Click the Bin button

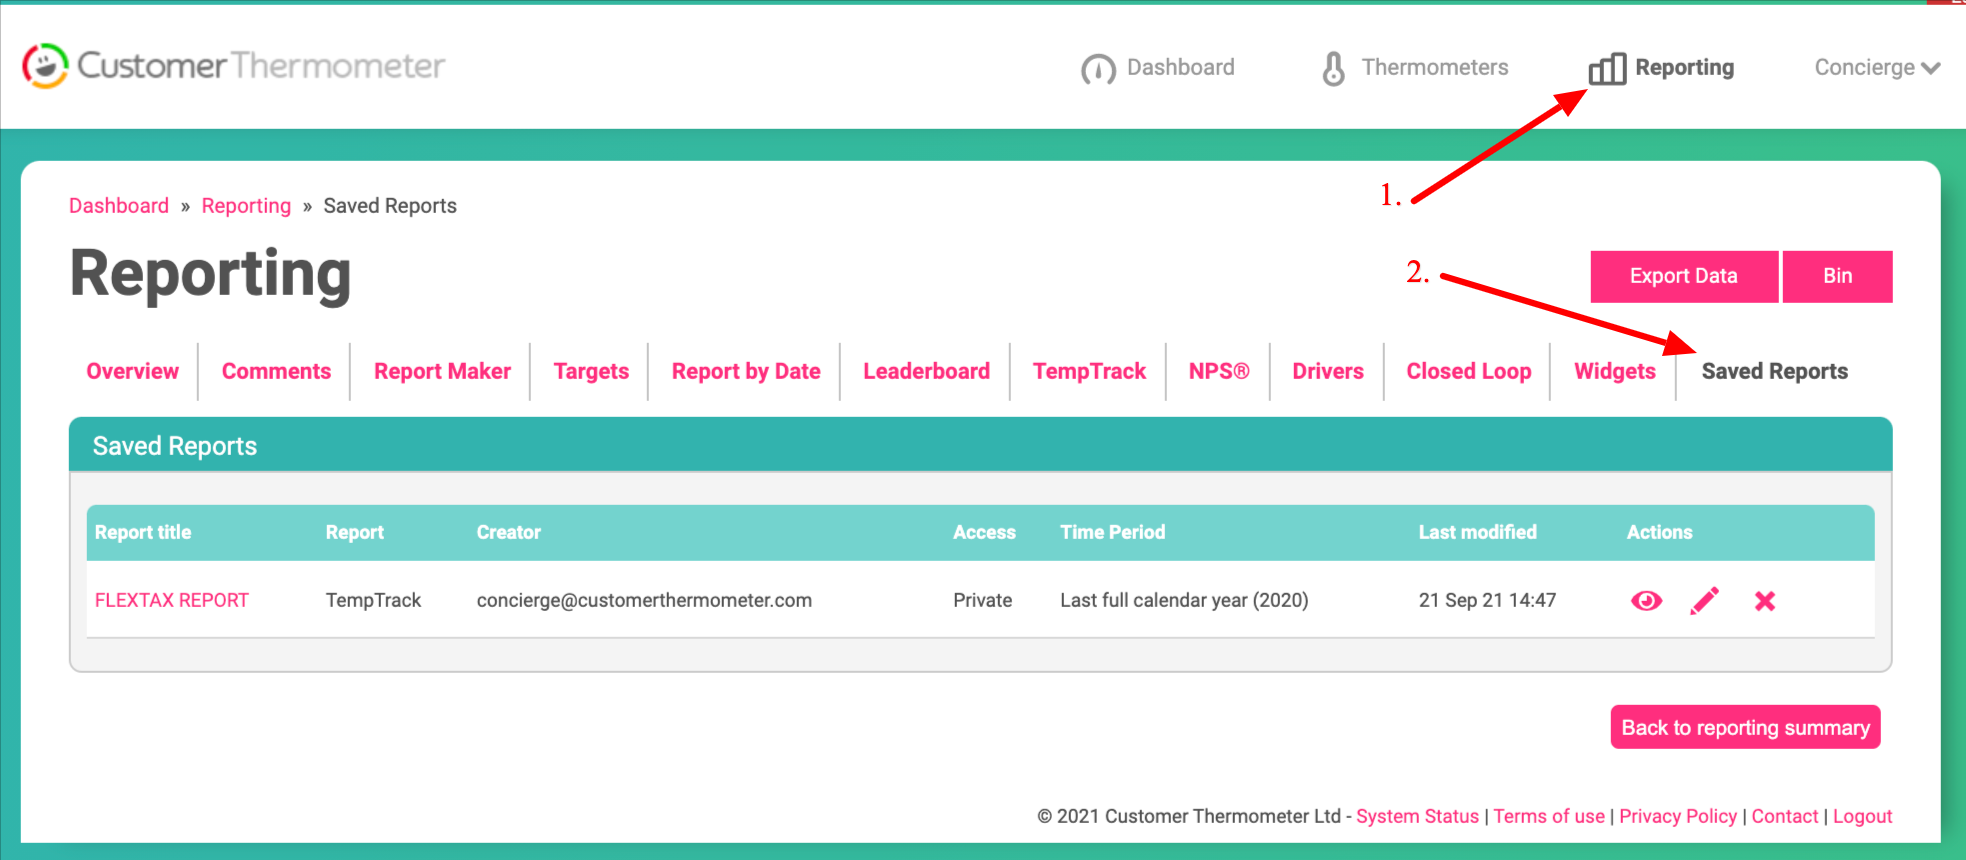click(x=1838, y=276)
